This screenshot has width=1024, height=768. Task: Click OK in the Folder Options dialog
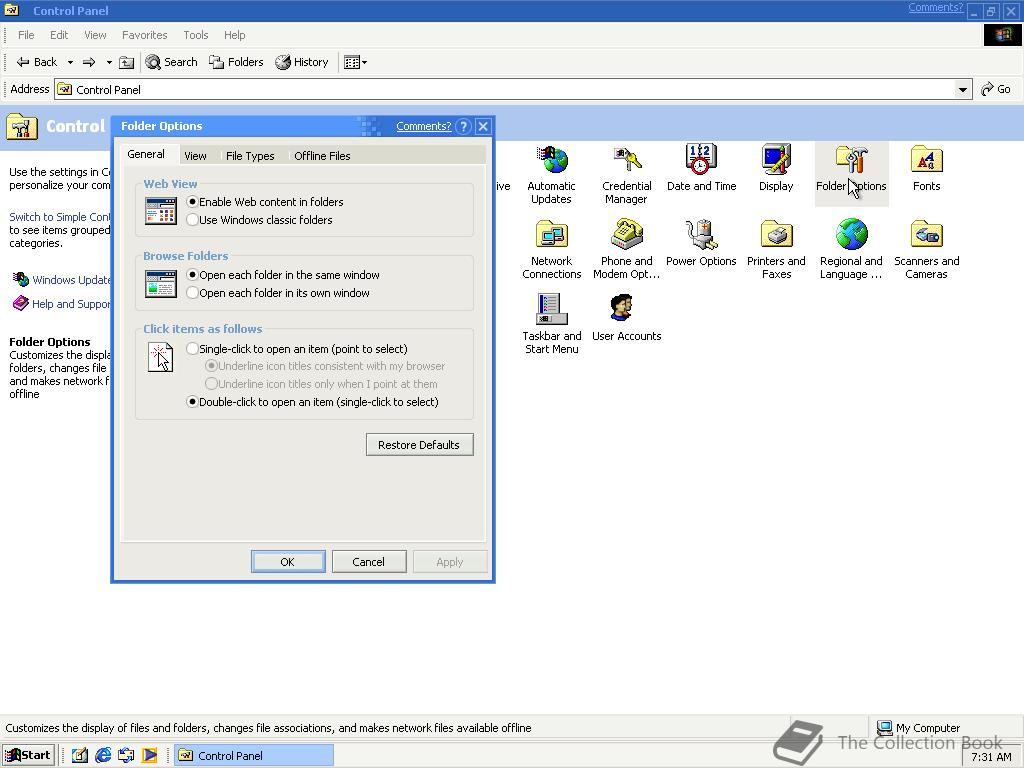pyautogui.click(x=287, y=562)
